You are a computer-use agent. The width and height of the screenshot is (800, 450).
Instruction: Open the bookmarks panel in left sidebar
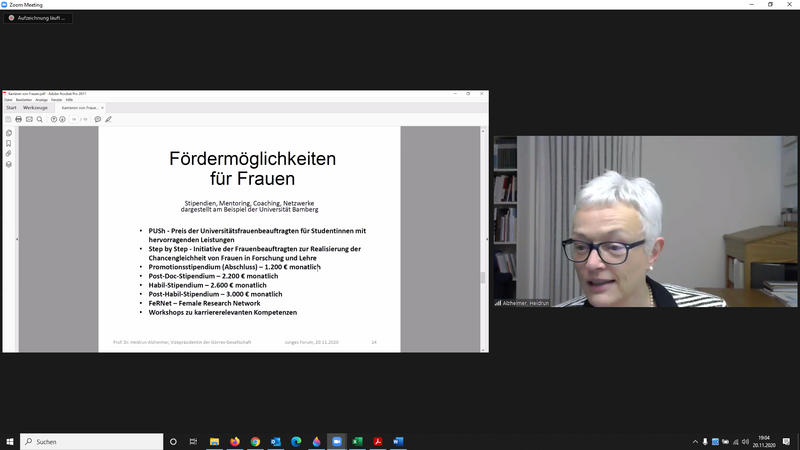pyautogui.click(x=9, y=143)
